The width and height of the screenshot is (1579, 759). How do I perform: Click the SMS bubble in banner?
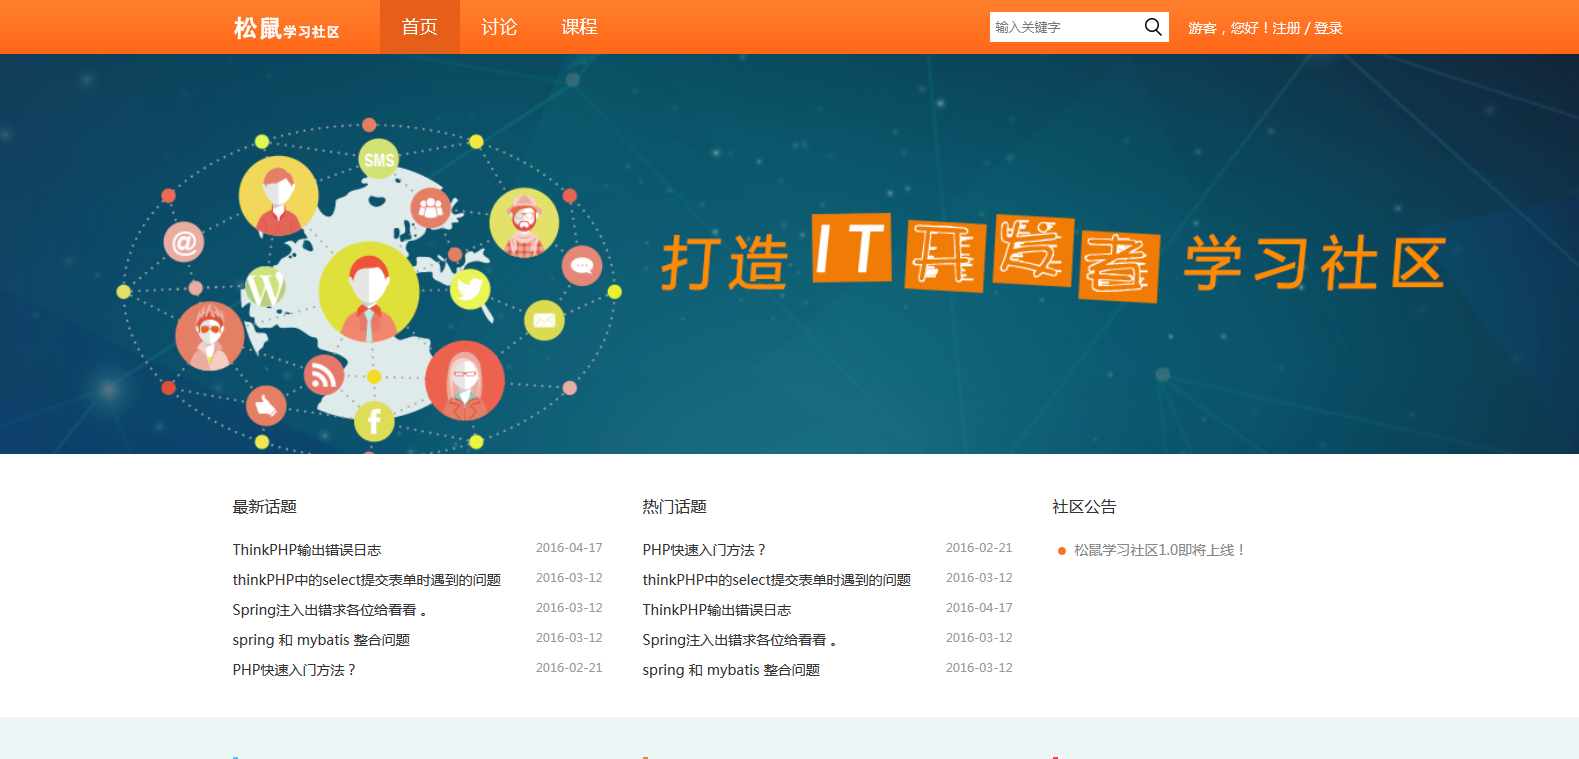point(379,159)
